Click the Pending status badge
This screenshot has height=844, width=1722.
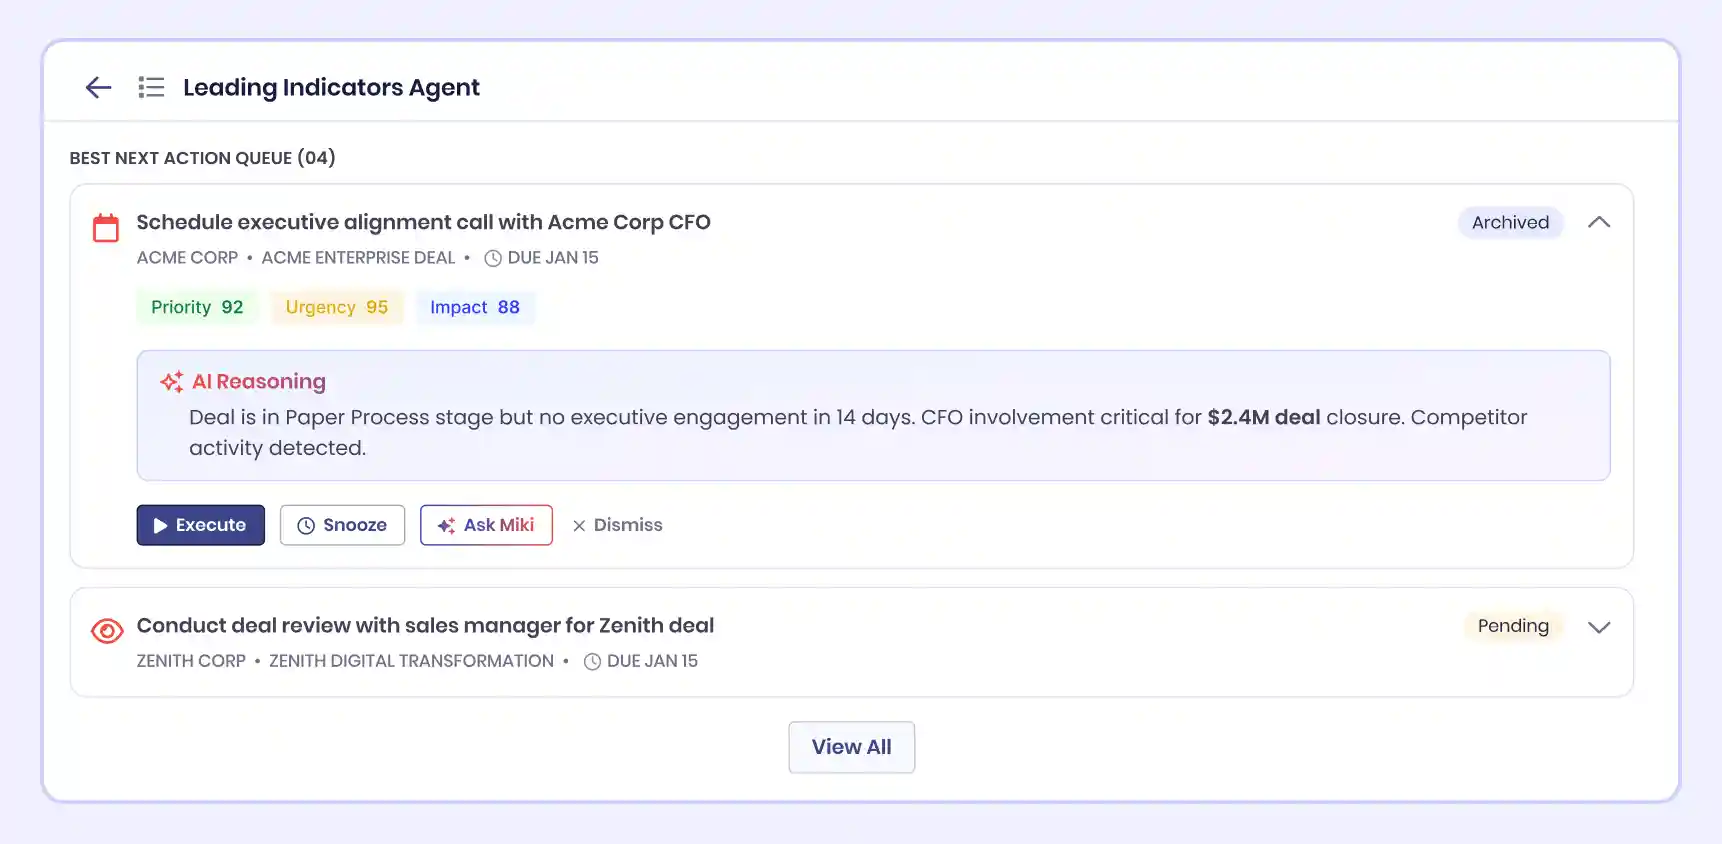[x=1512, y=626]
